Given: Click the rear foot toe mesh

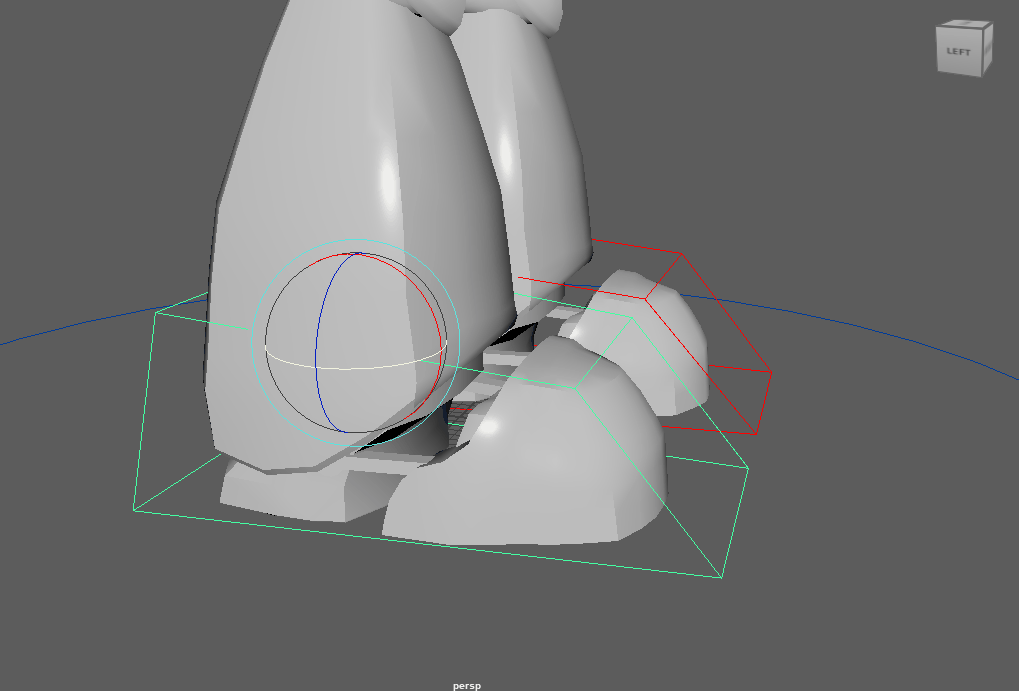Looking at the screenshot, I should point(660,340).
